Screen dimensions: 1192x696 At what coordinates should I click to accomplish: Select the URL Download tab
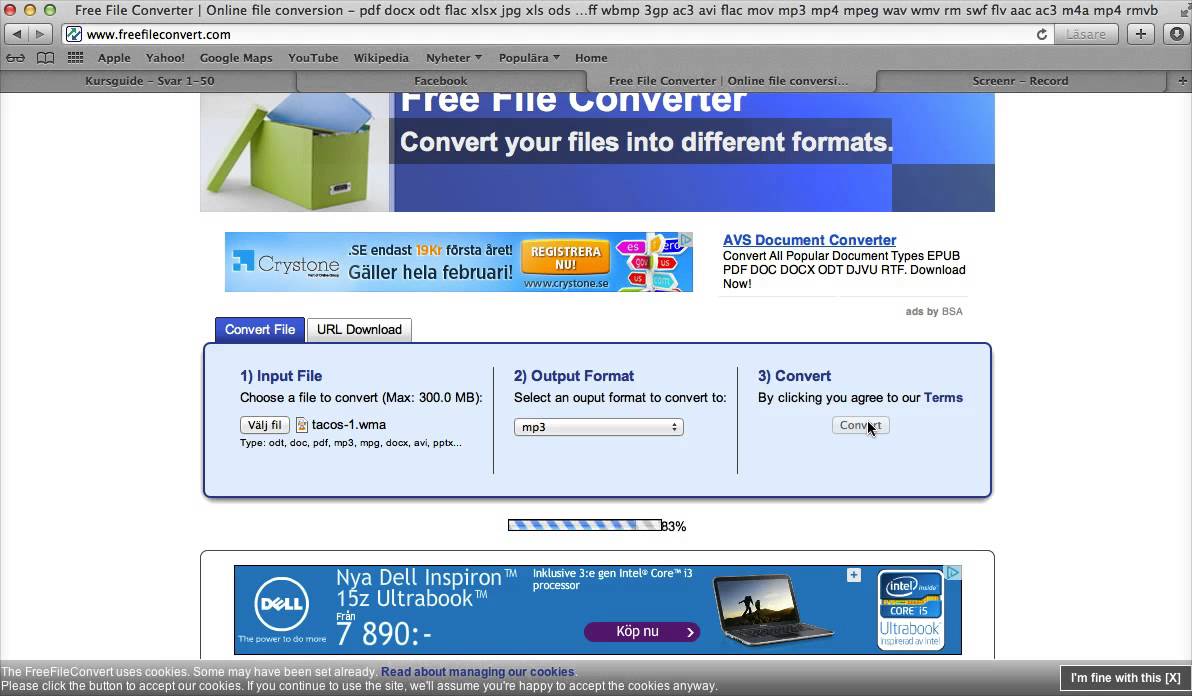[359, 330]
